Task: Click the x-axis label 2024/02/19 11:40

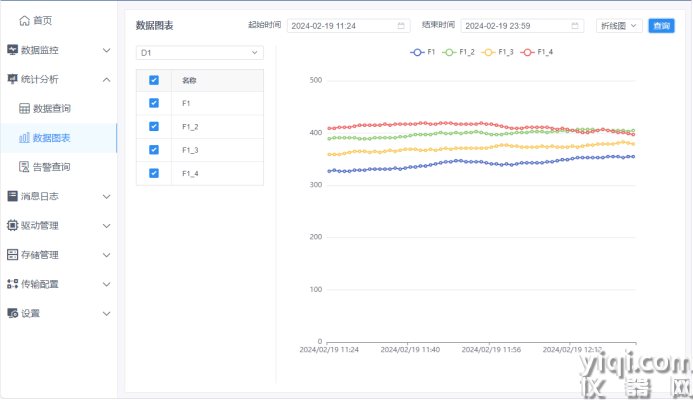Action: (x=410, y=350)
